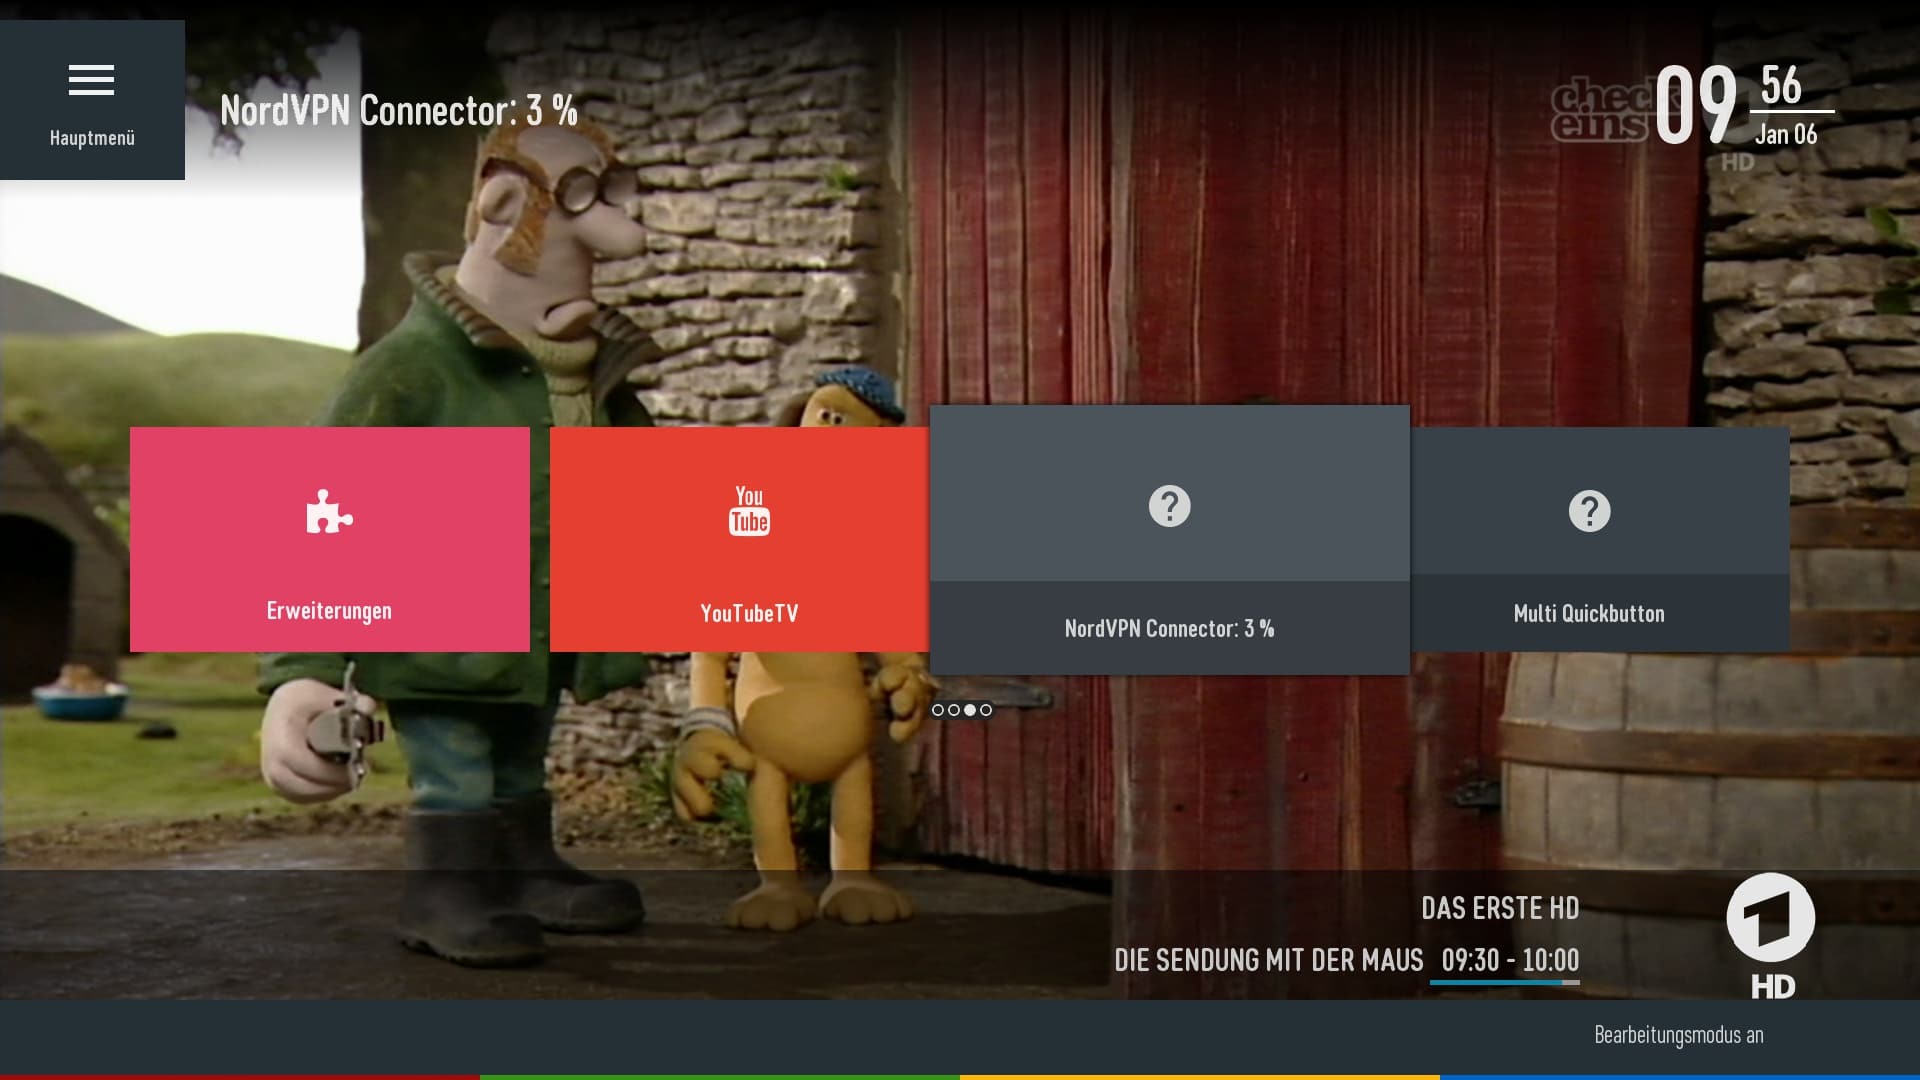Click the DAS ERSTE HD channel name

pos(1500,908)
